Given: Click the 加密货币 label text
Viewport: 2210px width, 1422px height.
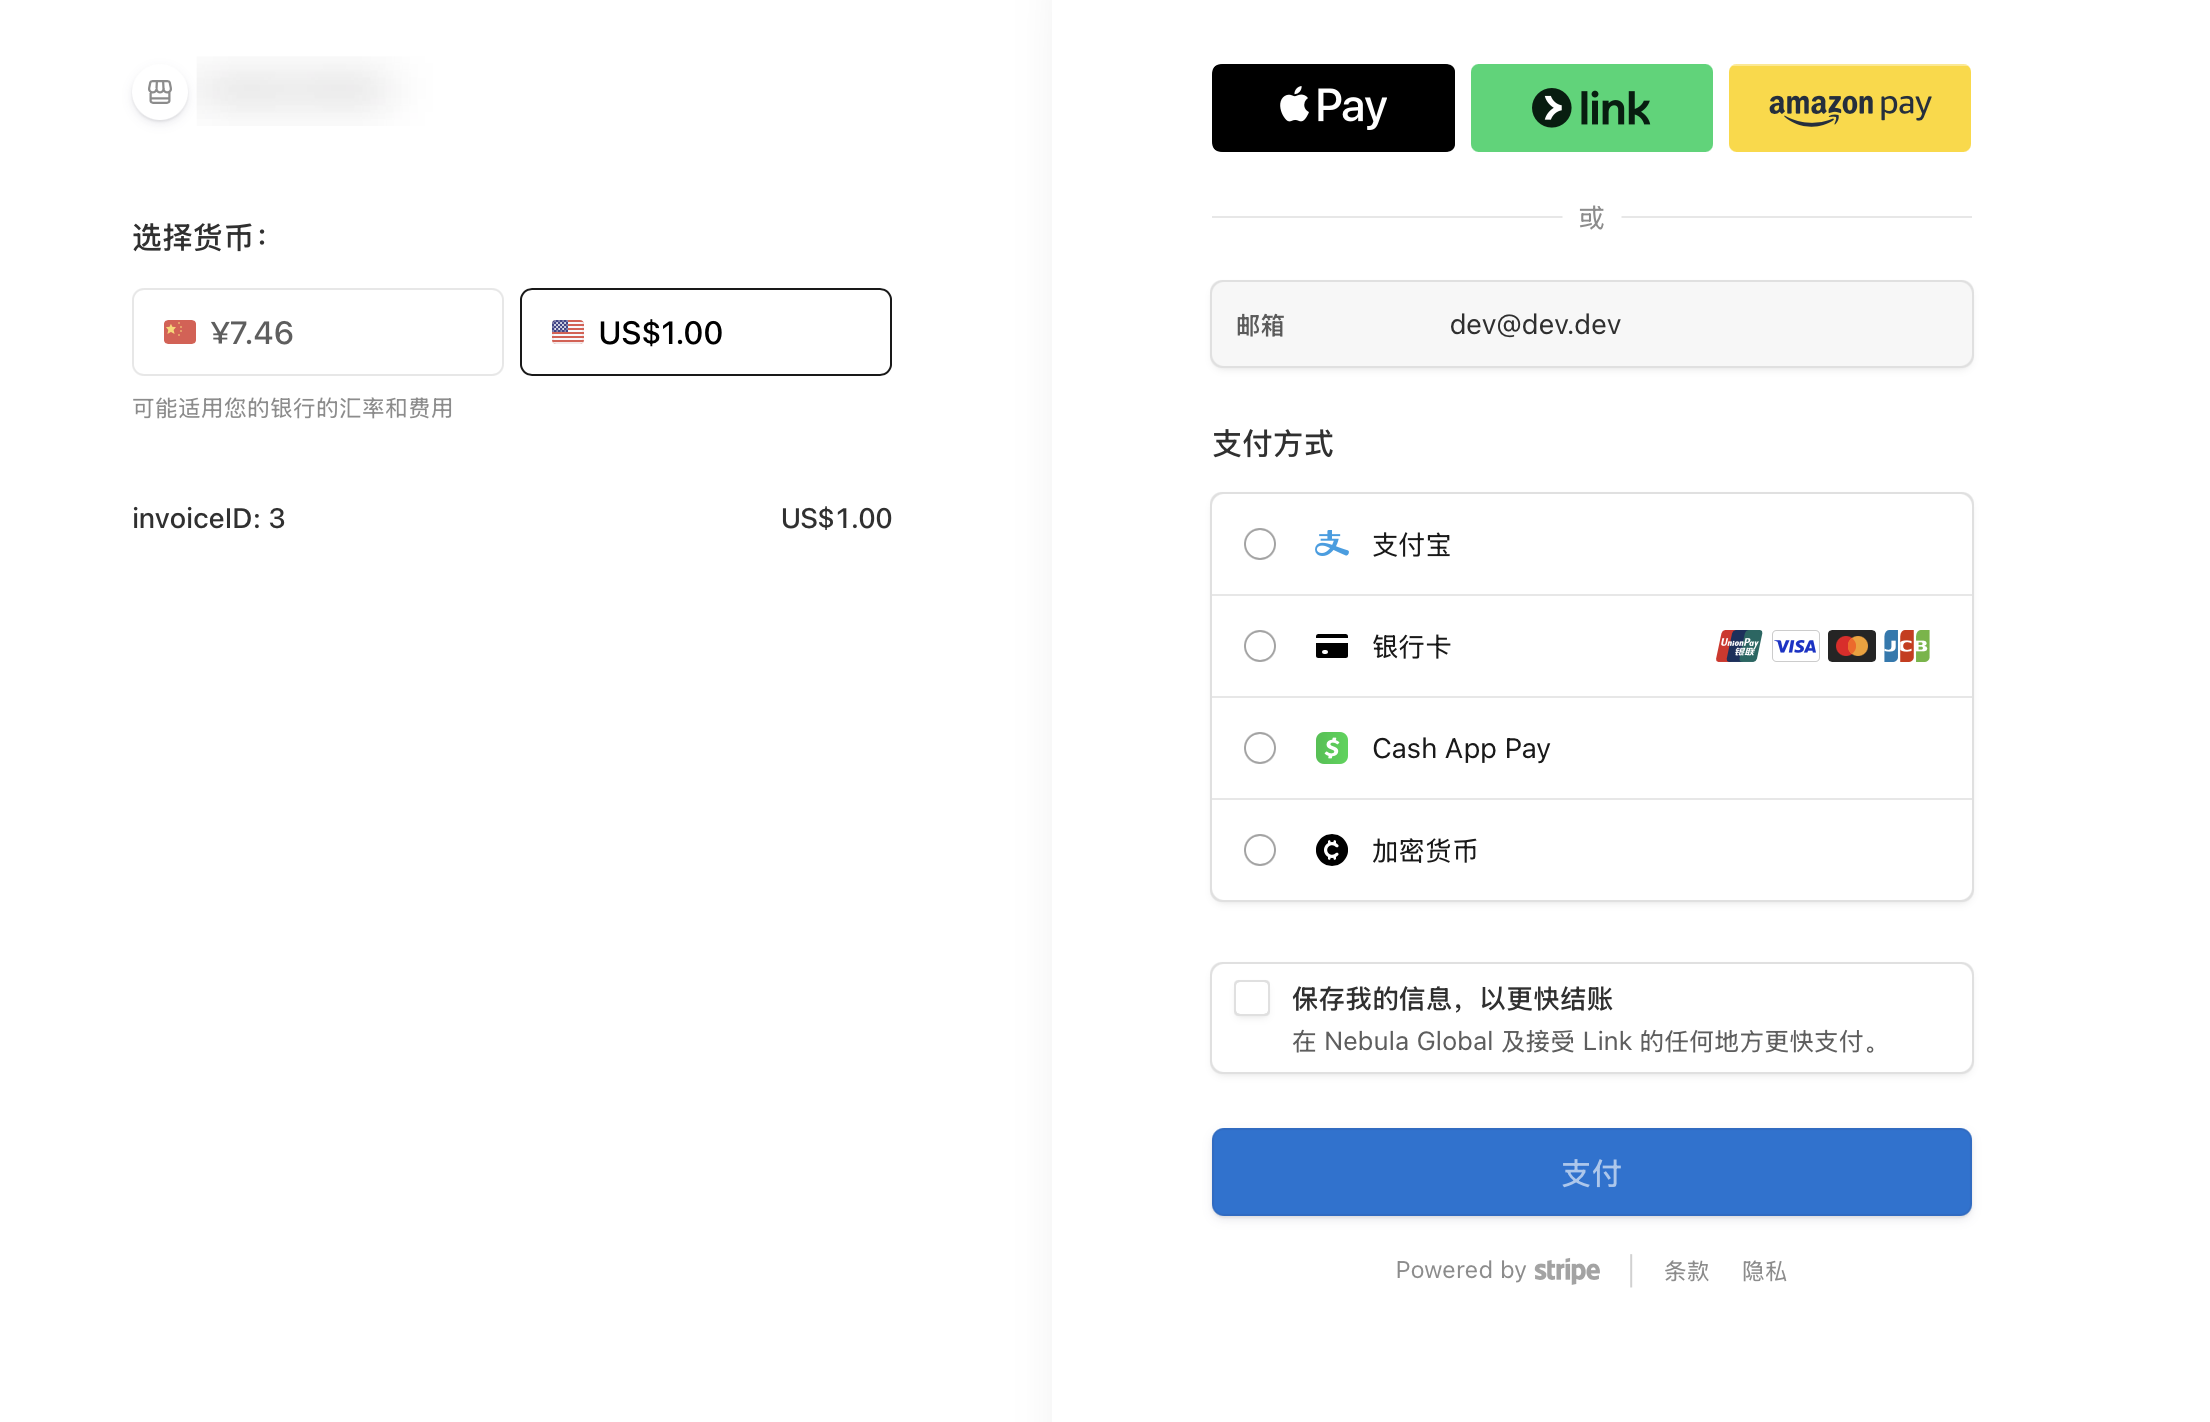Looking at the screenshot, I should click(x=1425, y=851).
